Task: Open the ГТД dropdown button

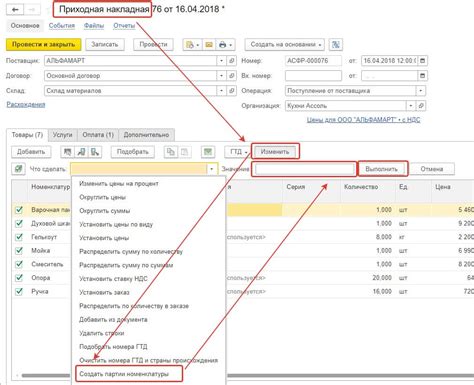Action: tap(238, 152)
